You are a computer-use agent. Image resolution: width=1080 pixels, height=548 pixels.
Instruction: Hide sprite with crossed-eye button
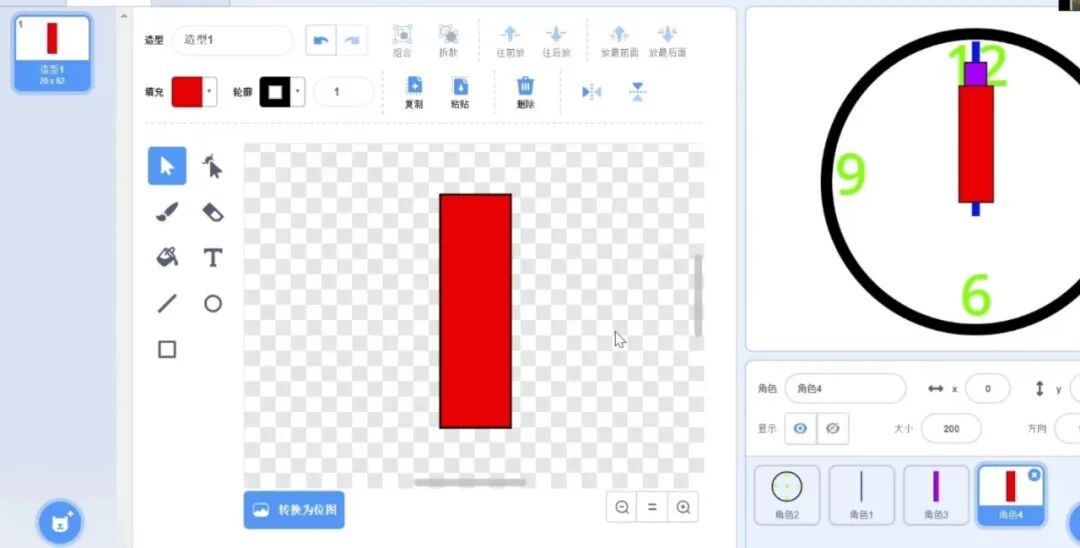[832, 428]
